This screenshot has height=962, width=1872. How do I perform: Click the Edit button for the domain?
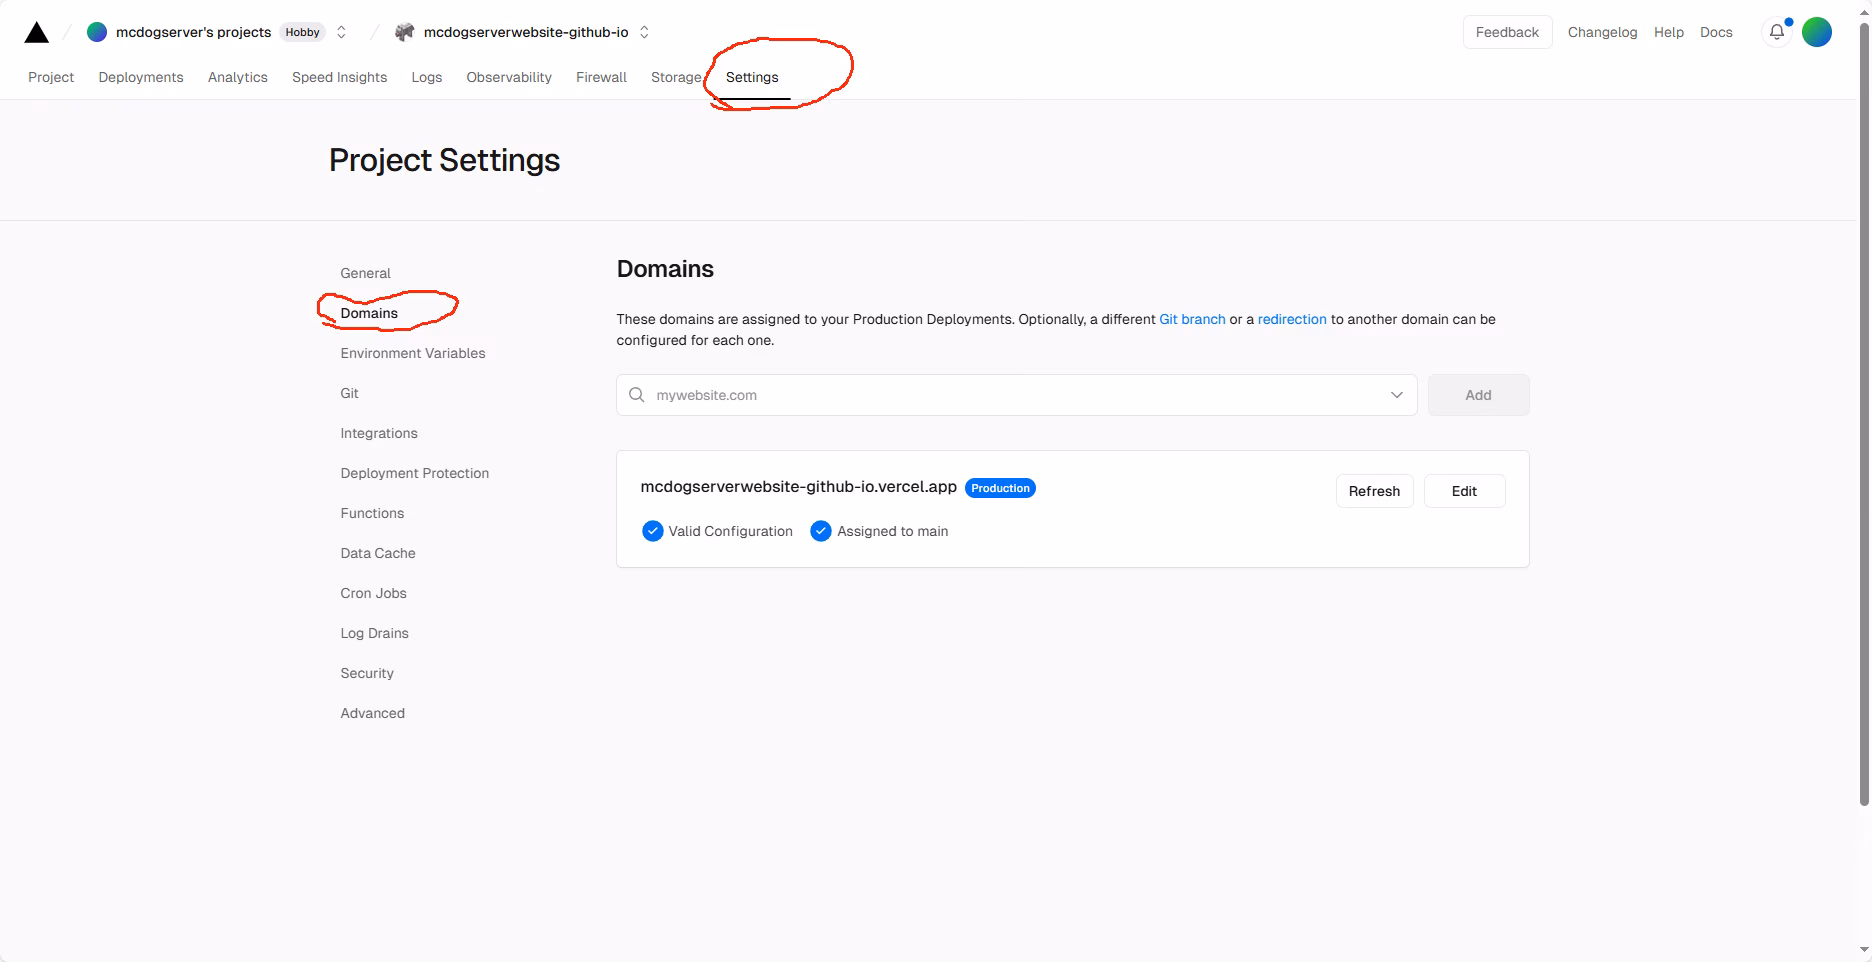[x=1464, y=491]
